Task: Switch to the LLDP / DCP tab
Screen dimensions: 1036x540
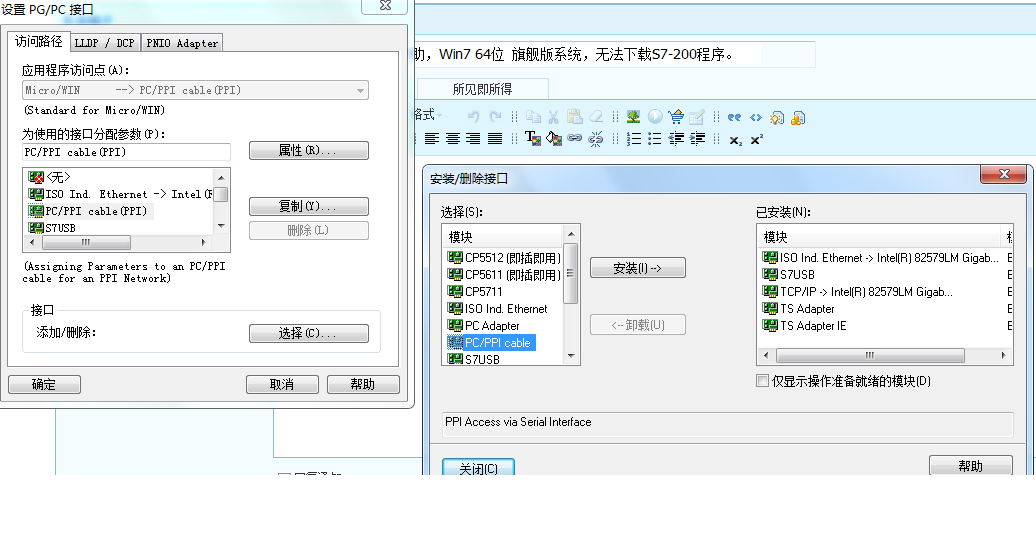Action: coord(104,43)
